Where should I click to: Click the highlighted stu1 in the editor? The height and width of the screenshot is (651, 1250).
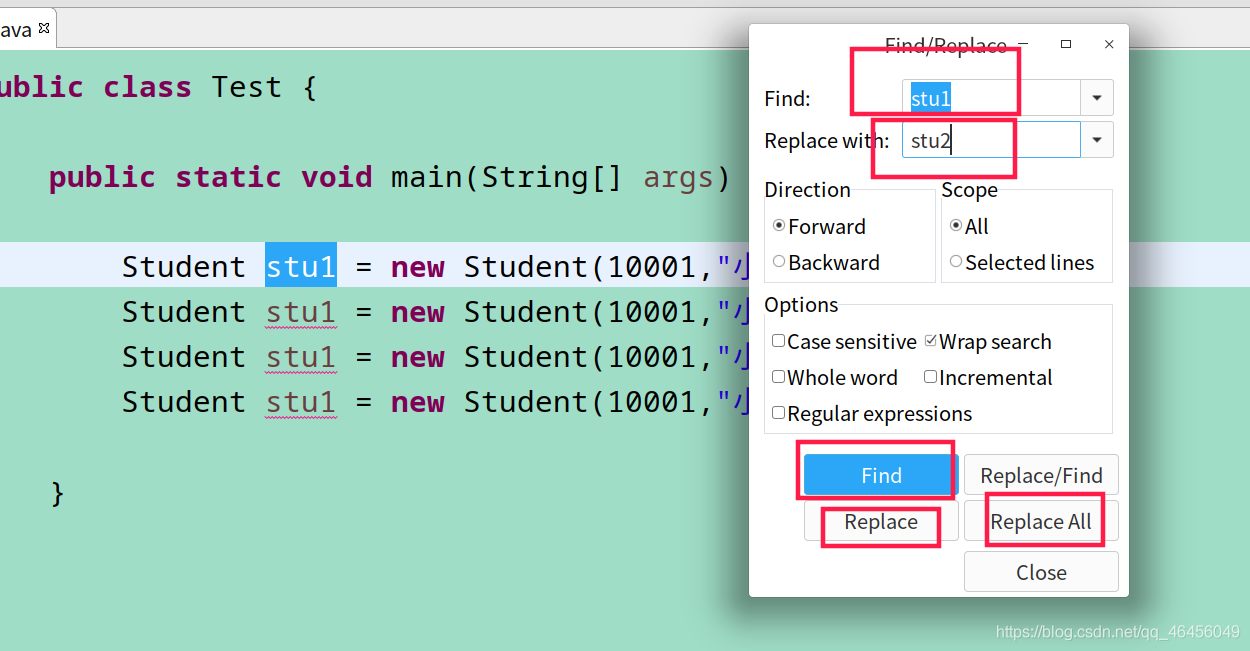click(301, 266)
